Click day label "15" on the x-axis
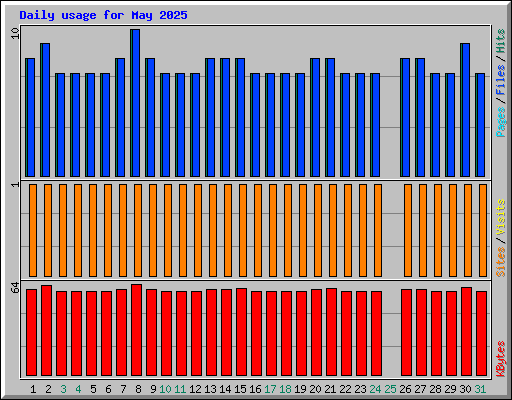The height and width of the screenshot is (400, 512). tap(240, 389)
